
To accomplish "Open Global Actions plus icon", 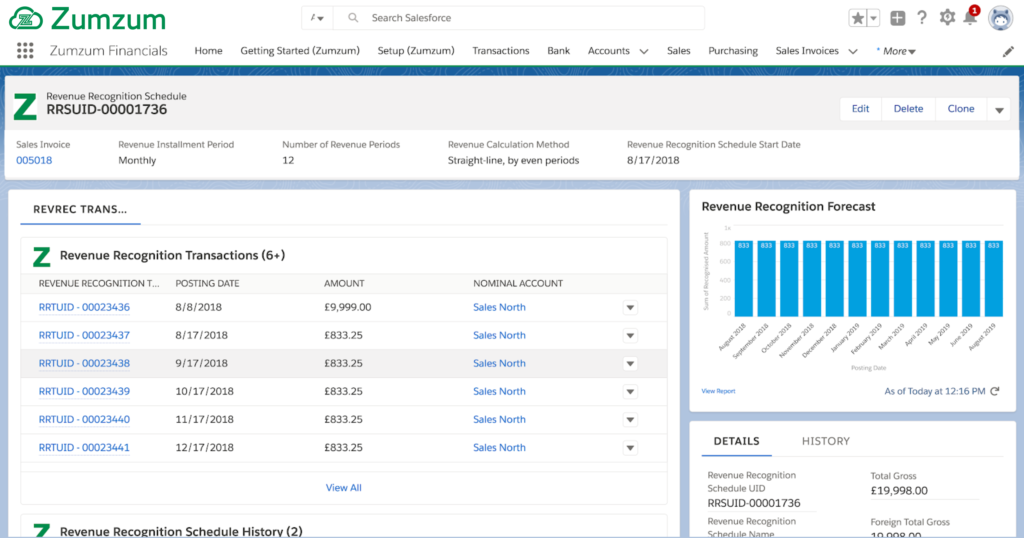I will [x=898, y=18].
